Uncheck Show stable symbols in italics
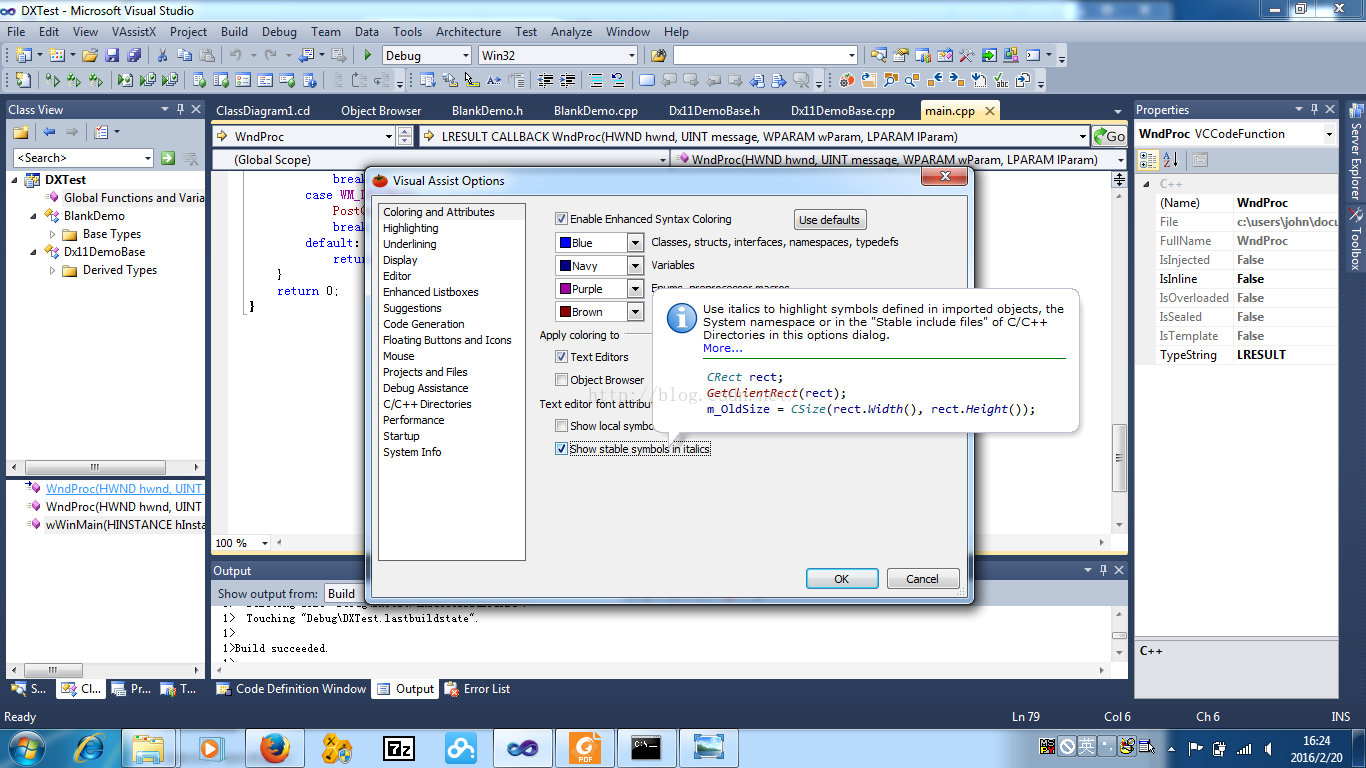1366x768 pixels. coord(561,449)
